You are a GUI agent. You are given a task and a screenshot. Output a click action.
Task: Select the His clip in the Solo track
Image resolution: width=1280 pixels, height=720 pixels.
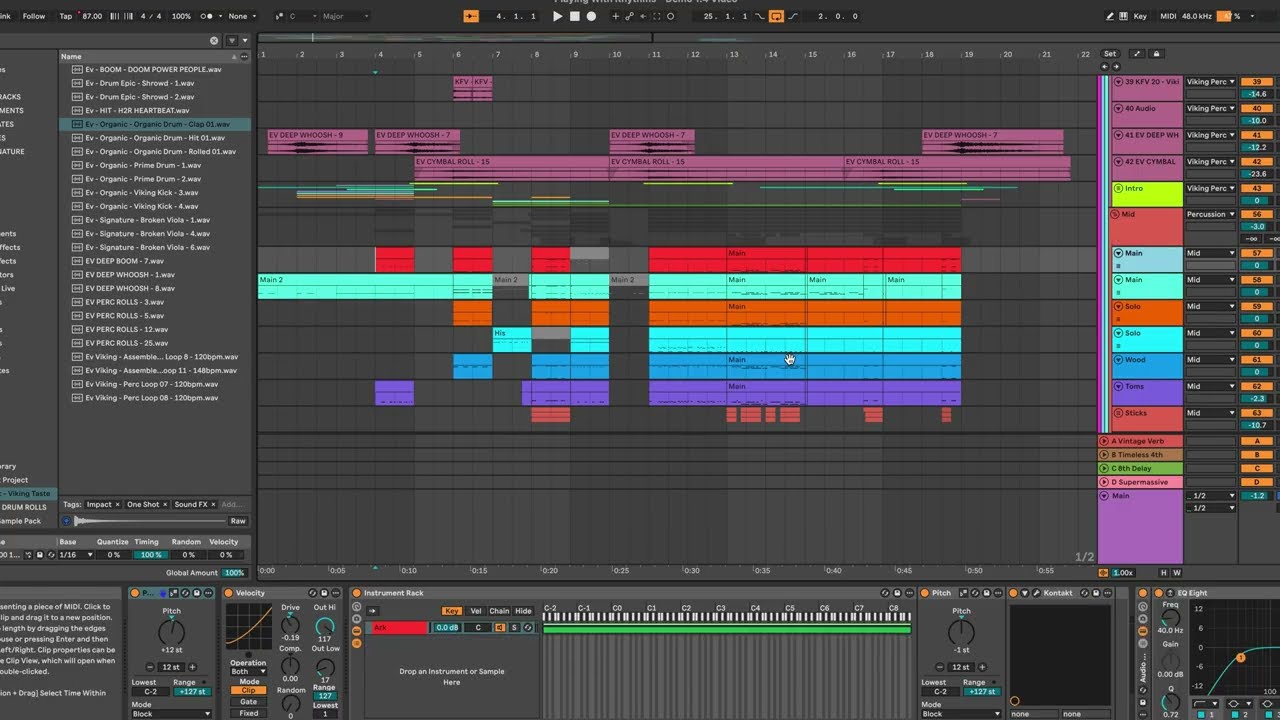coord(512,339)
